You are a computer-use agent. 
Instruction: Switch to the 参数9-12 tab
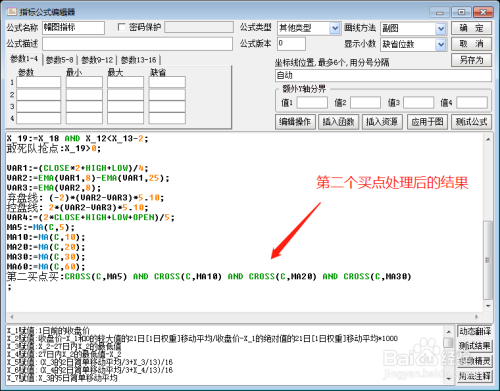(x=97, y=60)
